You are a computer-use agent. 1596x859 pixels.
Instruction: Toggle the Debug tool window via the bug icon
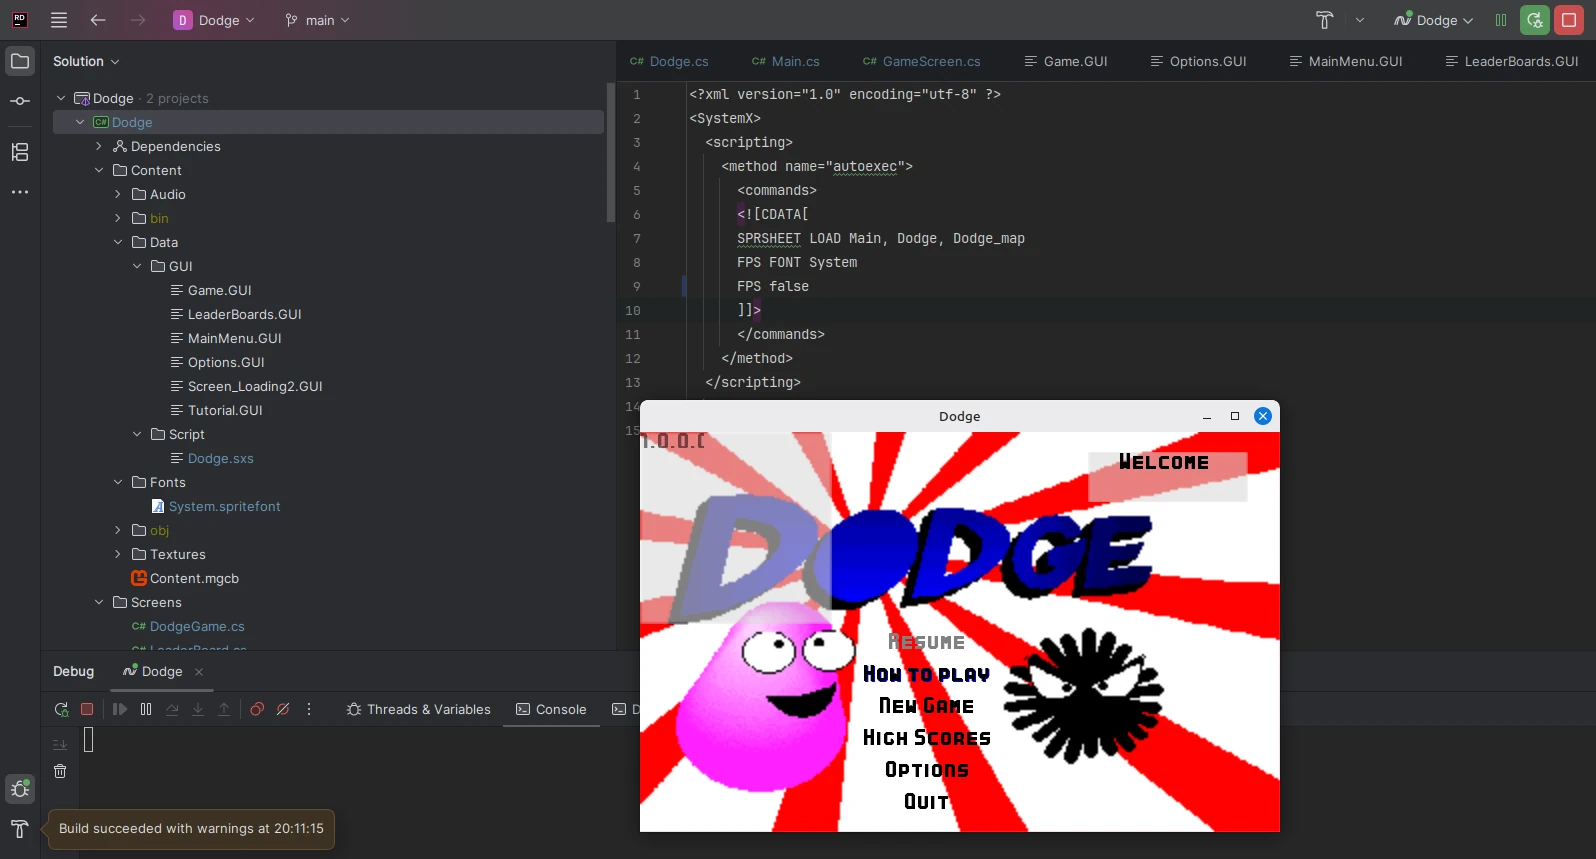point(20,789)
